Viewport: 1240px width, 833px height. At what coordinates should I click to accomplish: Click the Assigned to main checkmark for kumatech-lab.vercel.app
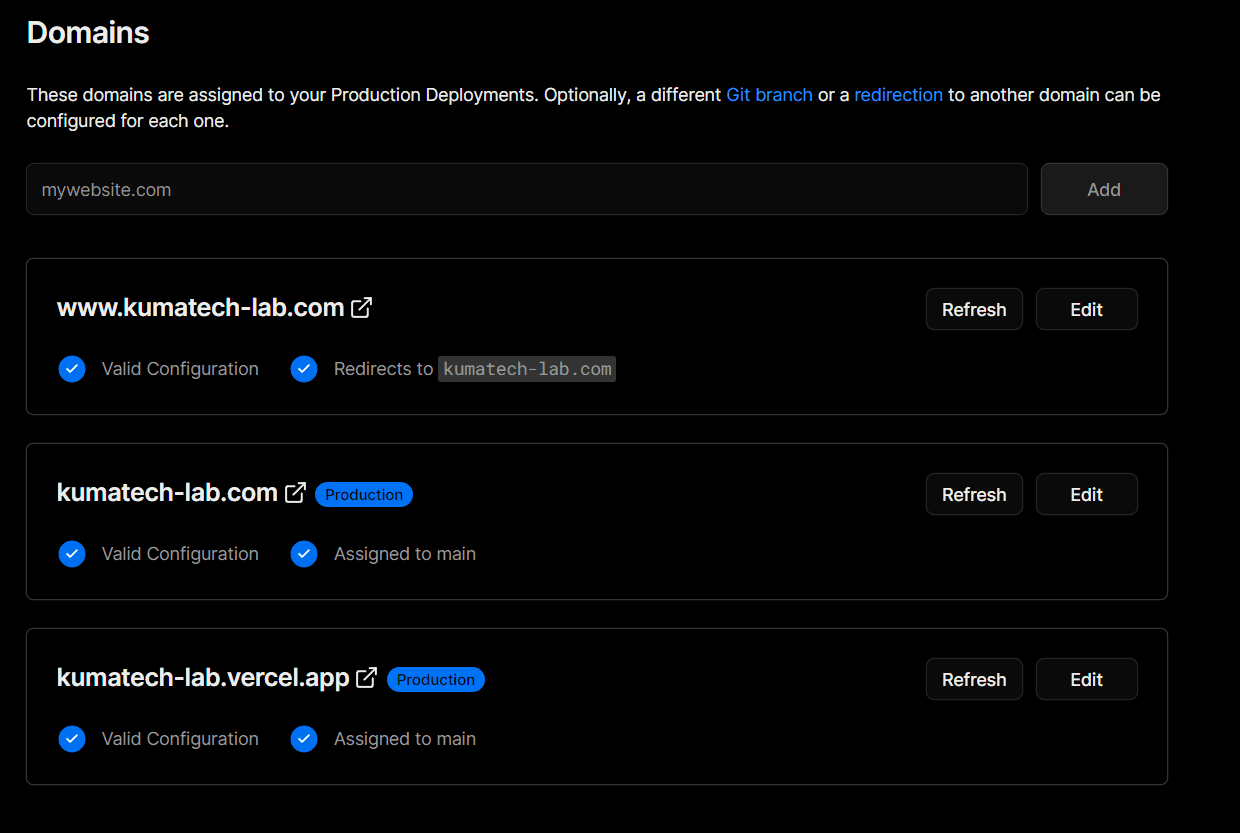(304, 739)
